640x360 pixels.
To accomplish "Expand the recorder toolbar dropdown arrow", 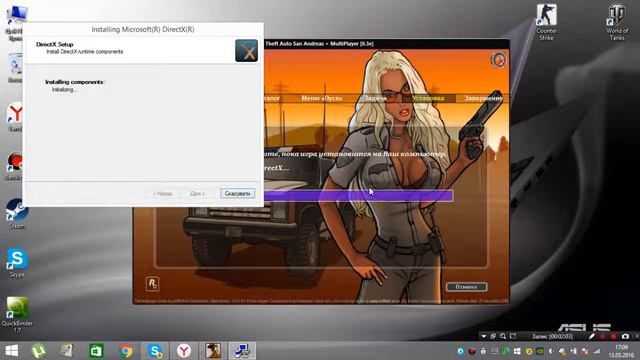I will click(x=484, y=336).
